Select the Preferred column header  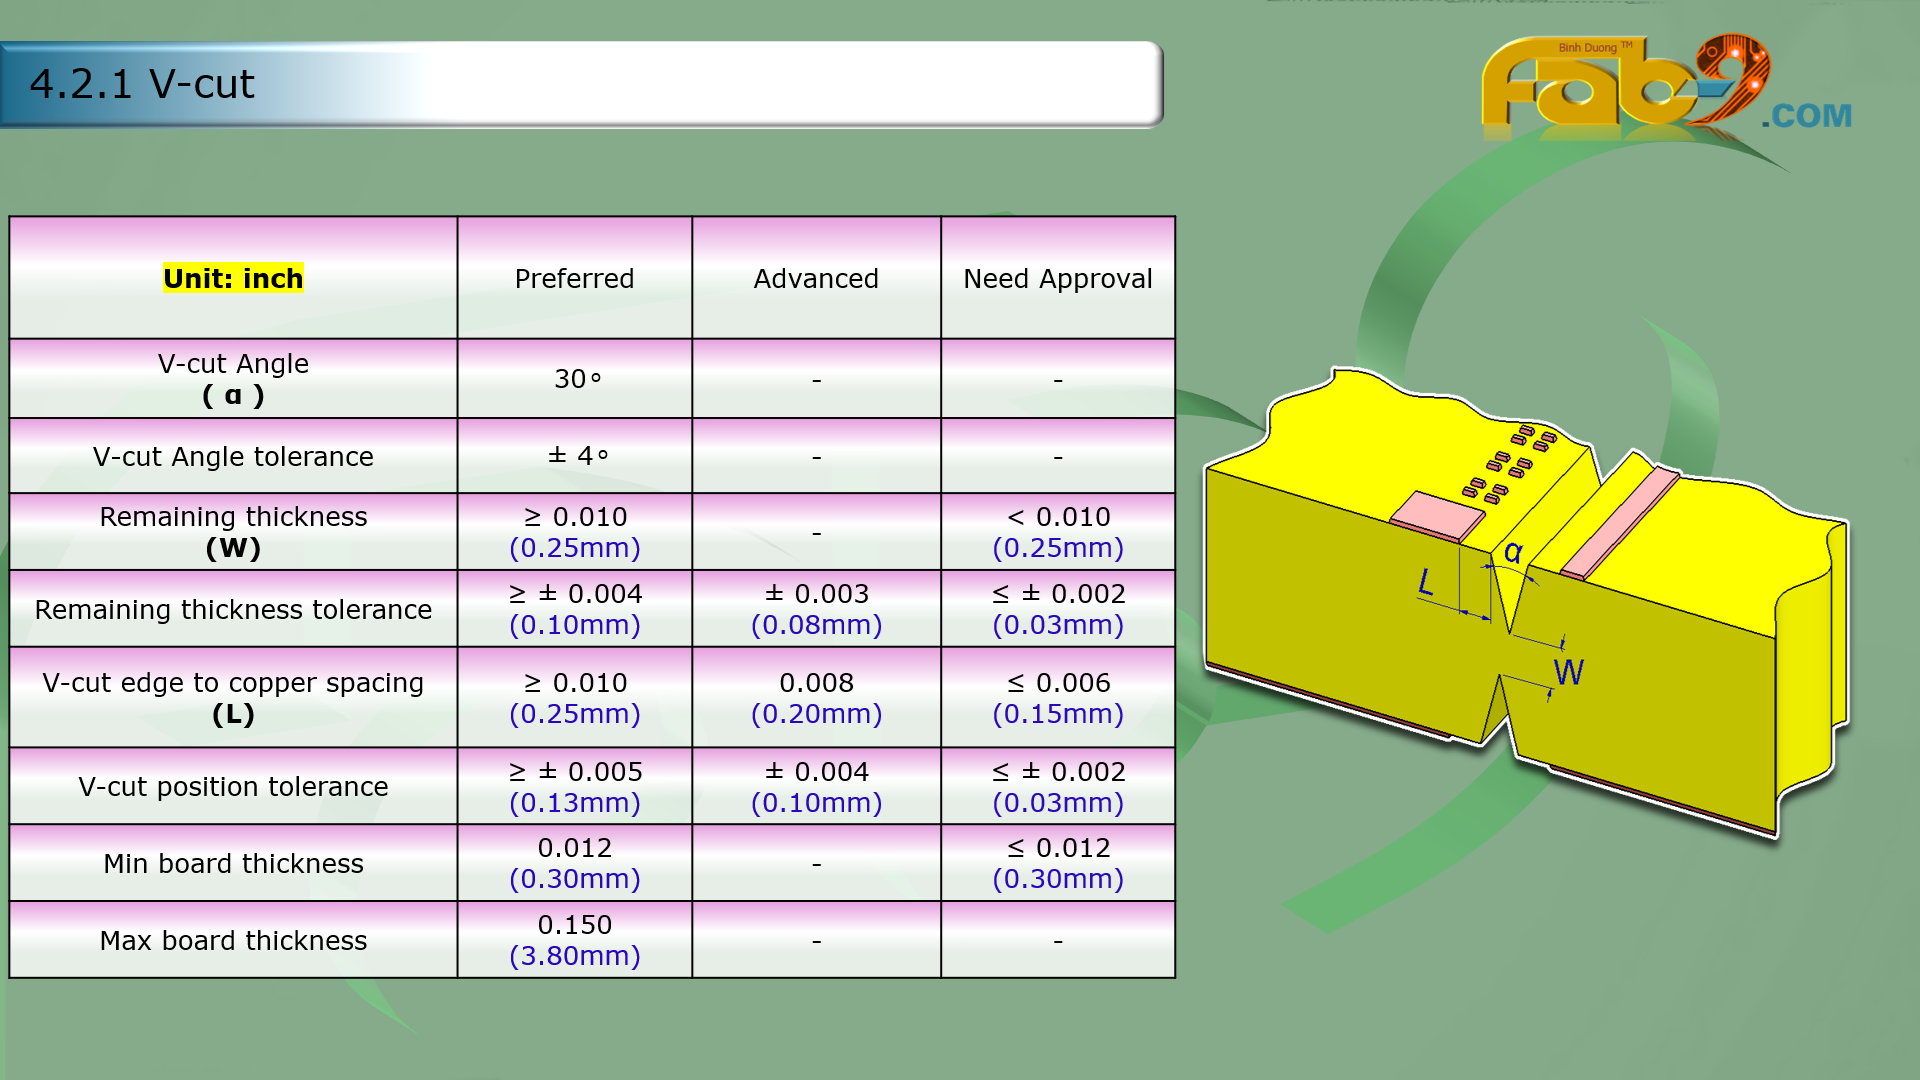(x=574, y=278)
